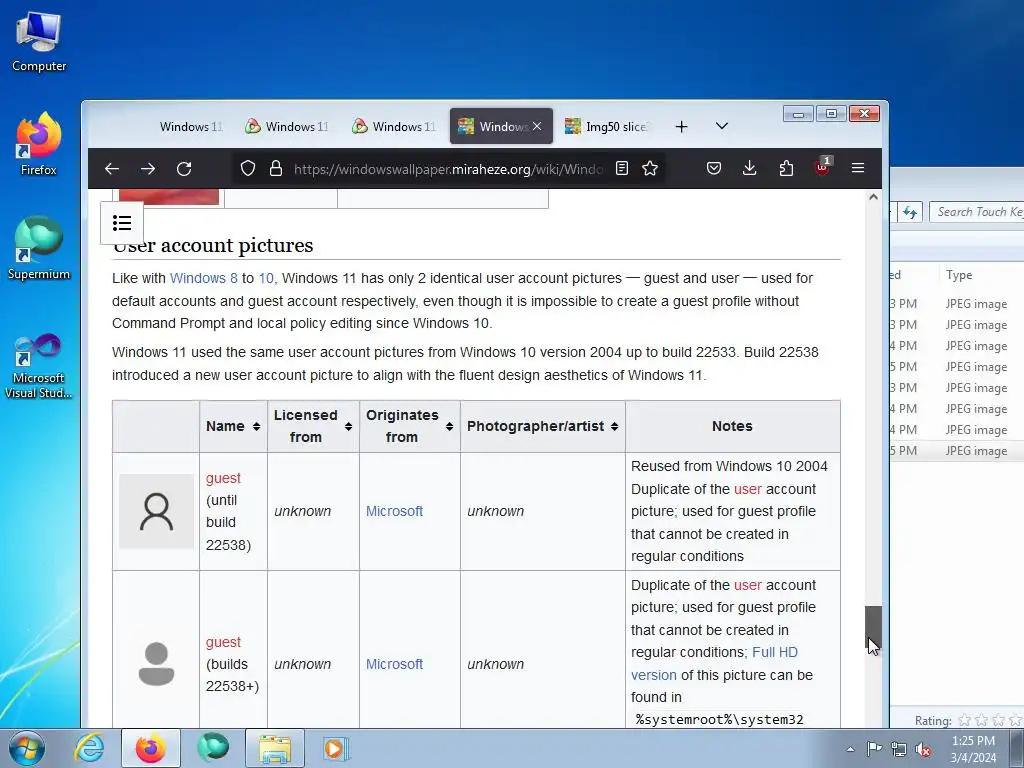Click the uBlock Origin icon

[822, 167]
